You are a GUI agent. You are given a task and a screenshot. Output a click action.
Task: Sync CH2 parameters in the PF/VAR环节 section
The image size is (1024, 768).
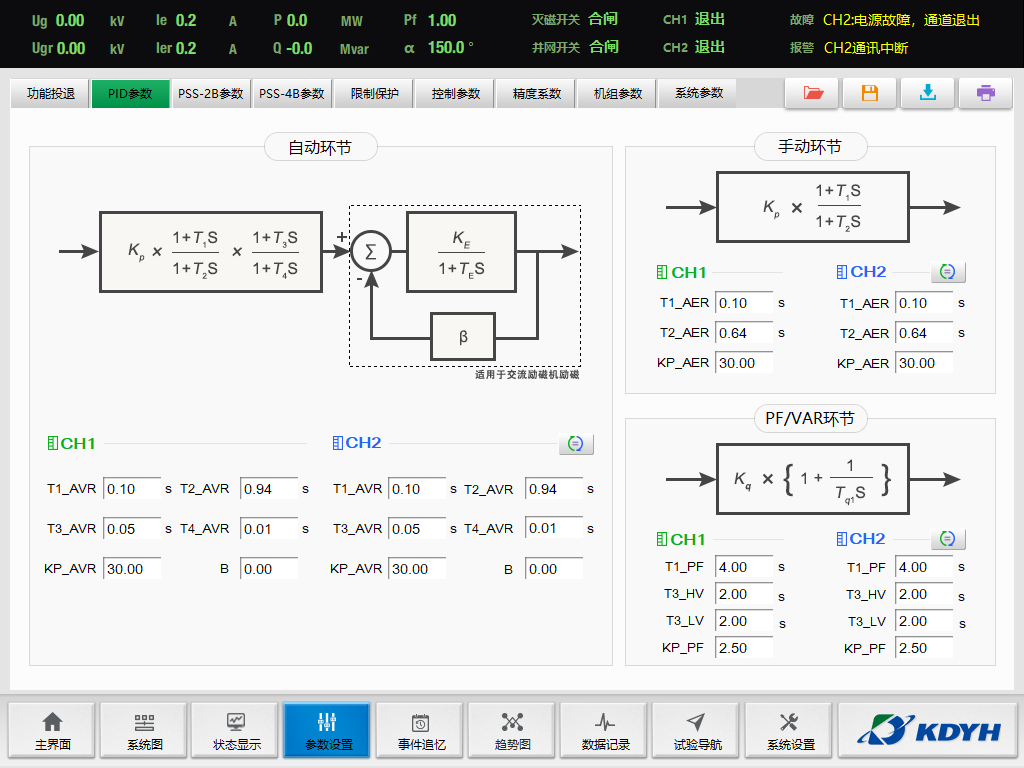point(948,539)
